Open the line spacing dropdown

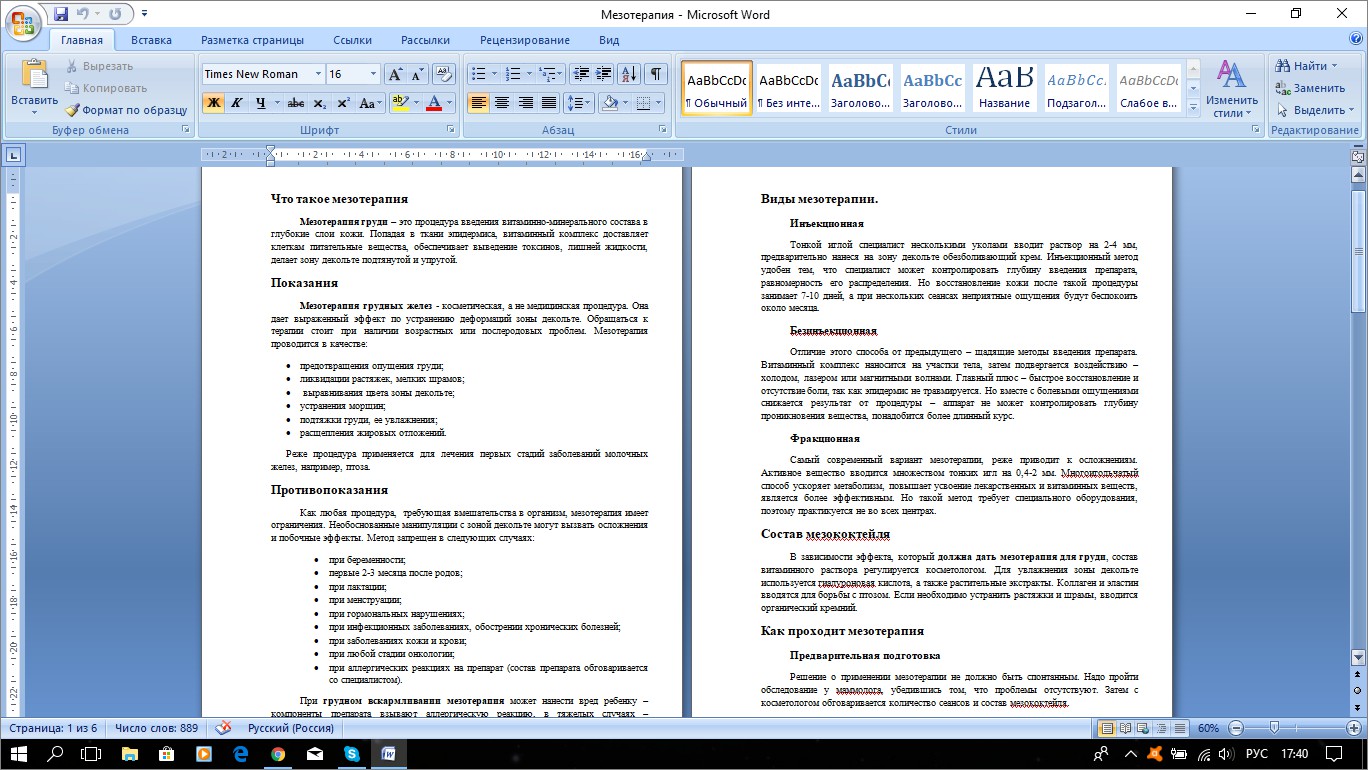click(x=579, y=102)
